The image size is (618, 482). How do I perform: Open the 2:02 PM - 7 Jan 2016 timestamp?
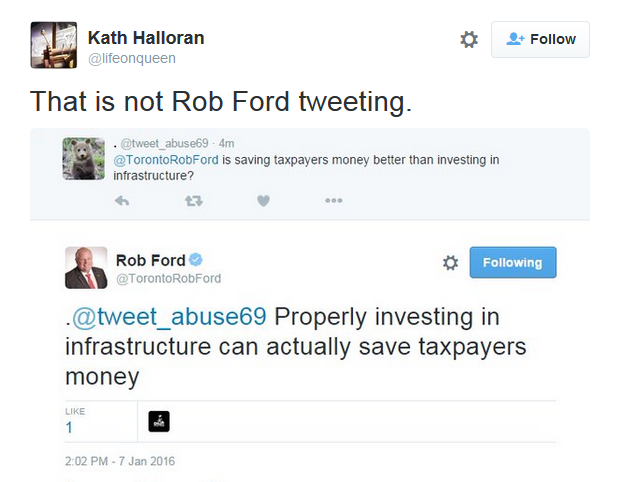[120, 461]
